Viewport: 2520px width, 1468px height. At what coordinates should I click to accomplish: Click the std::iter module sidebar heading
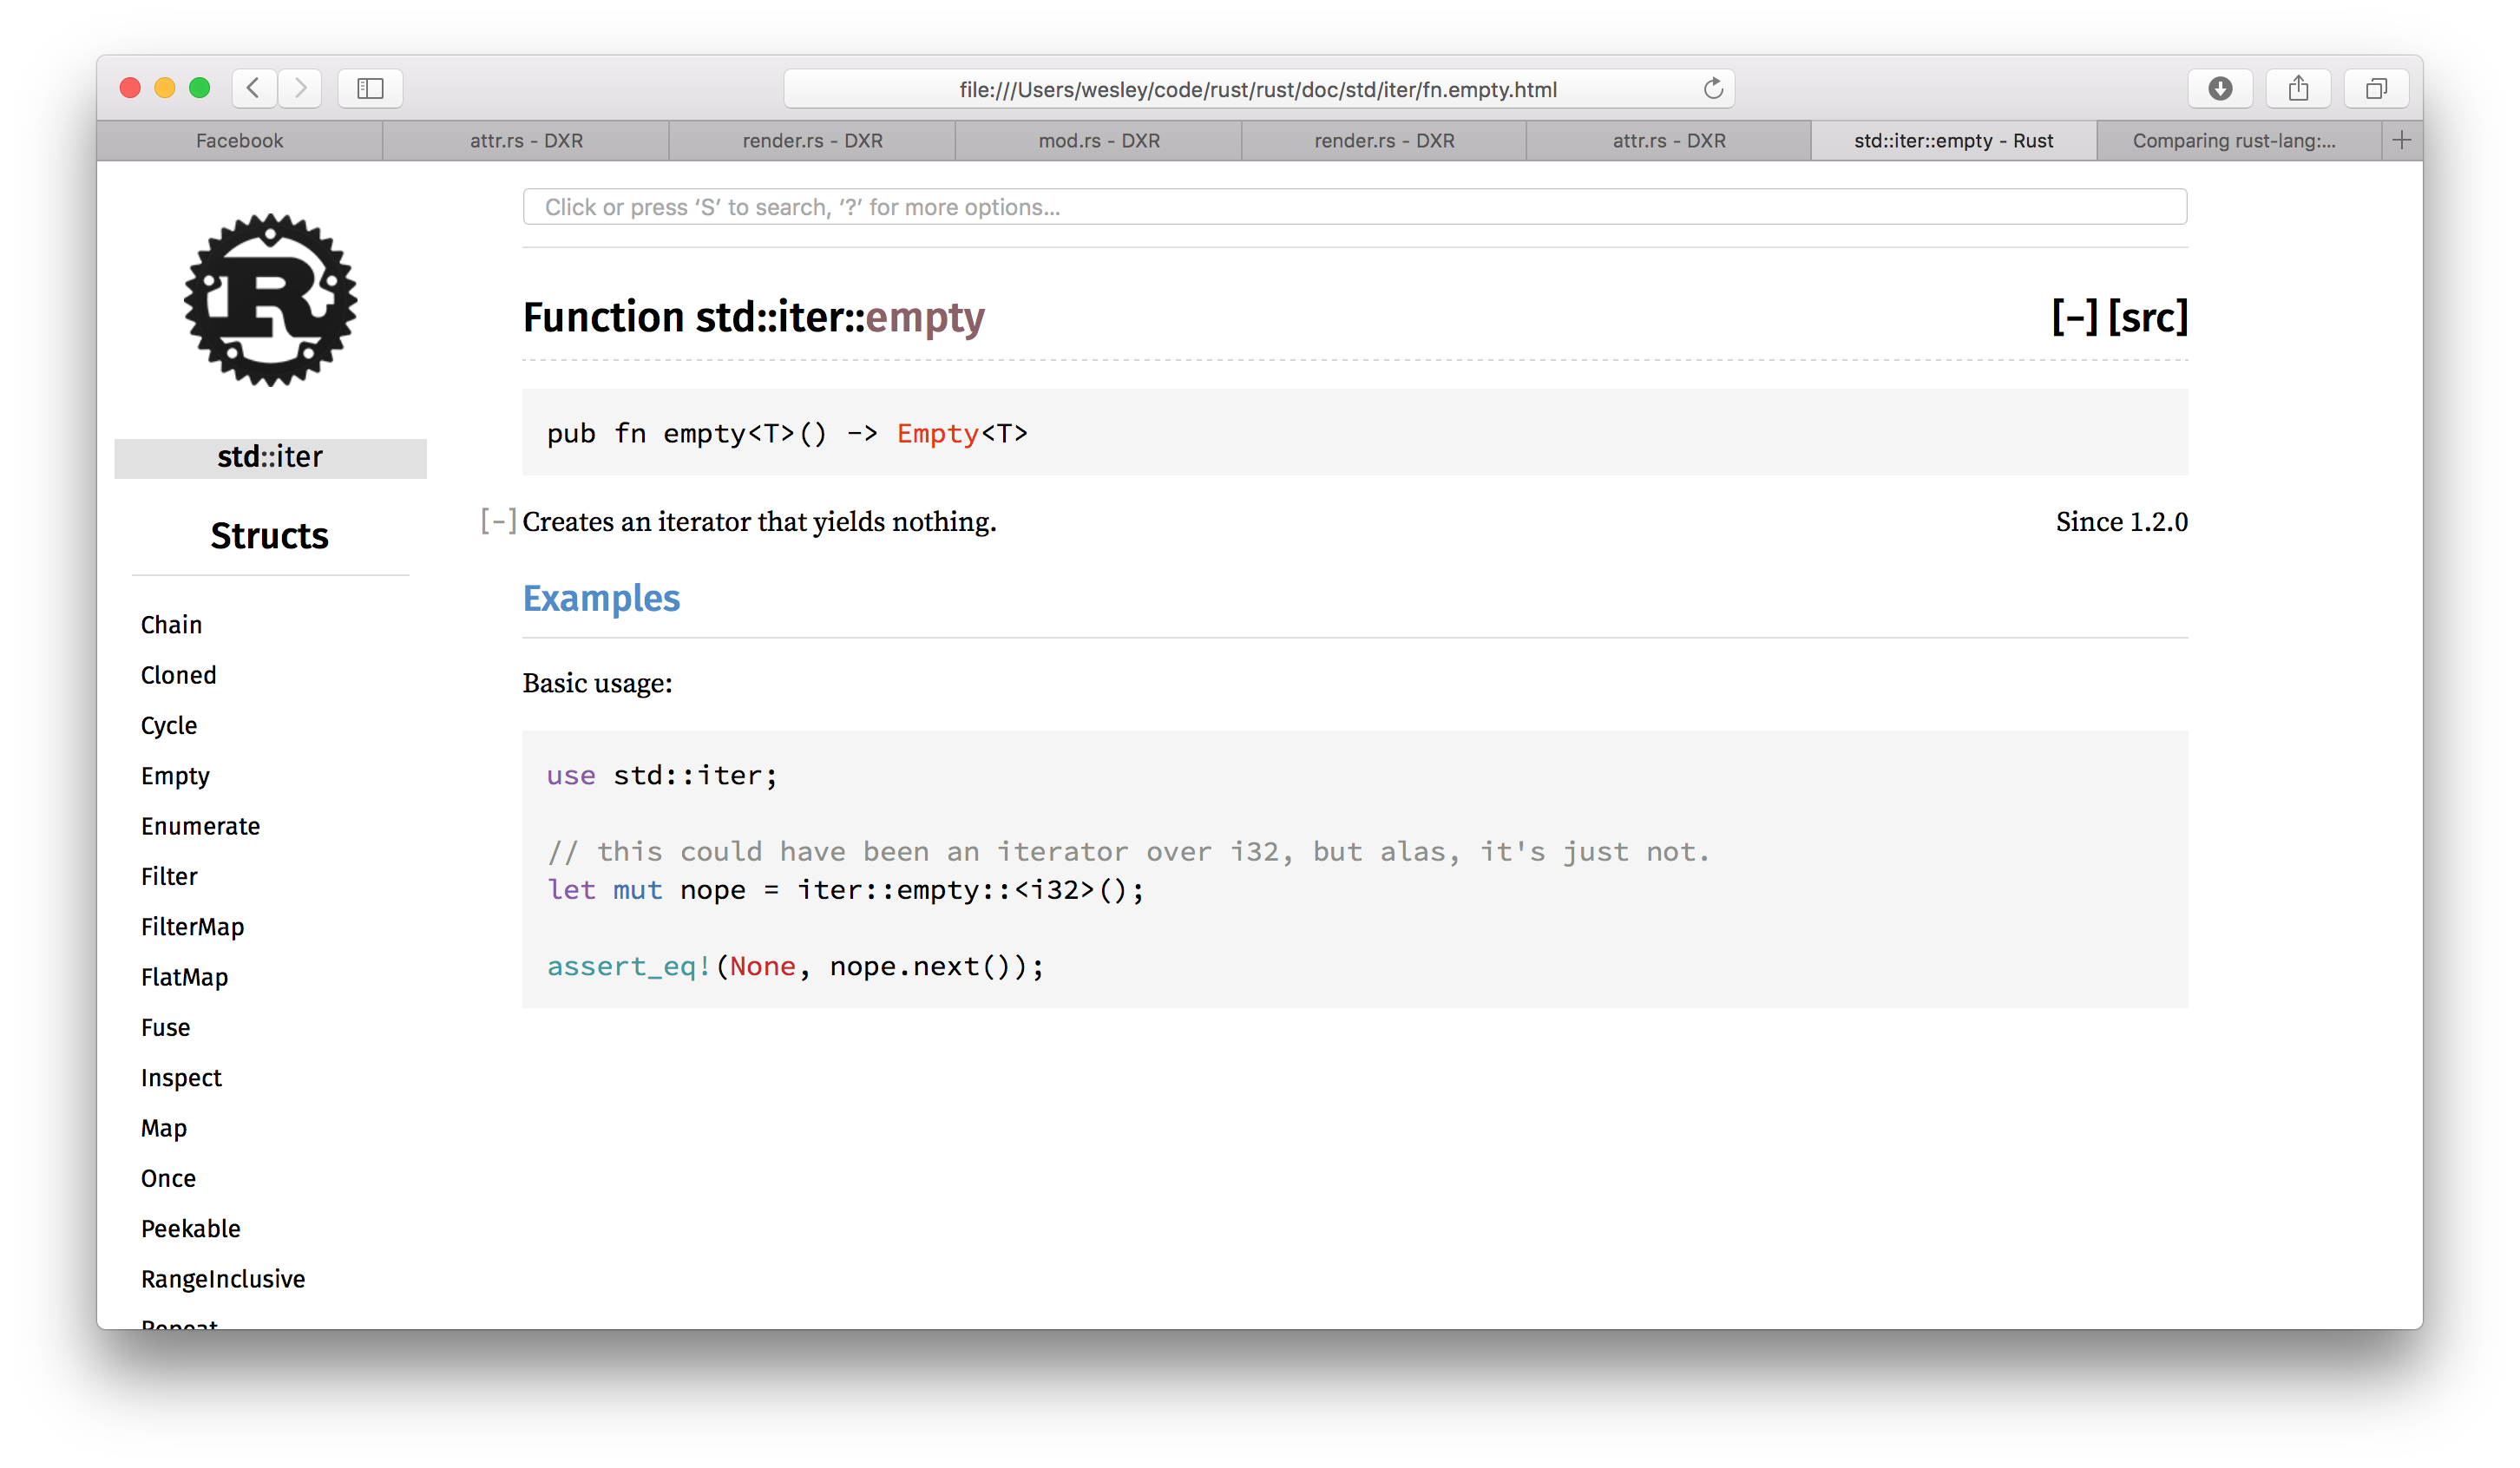coord(270,457)
